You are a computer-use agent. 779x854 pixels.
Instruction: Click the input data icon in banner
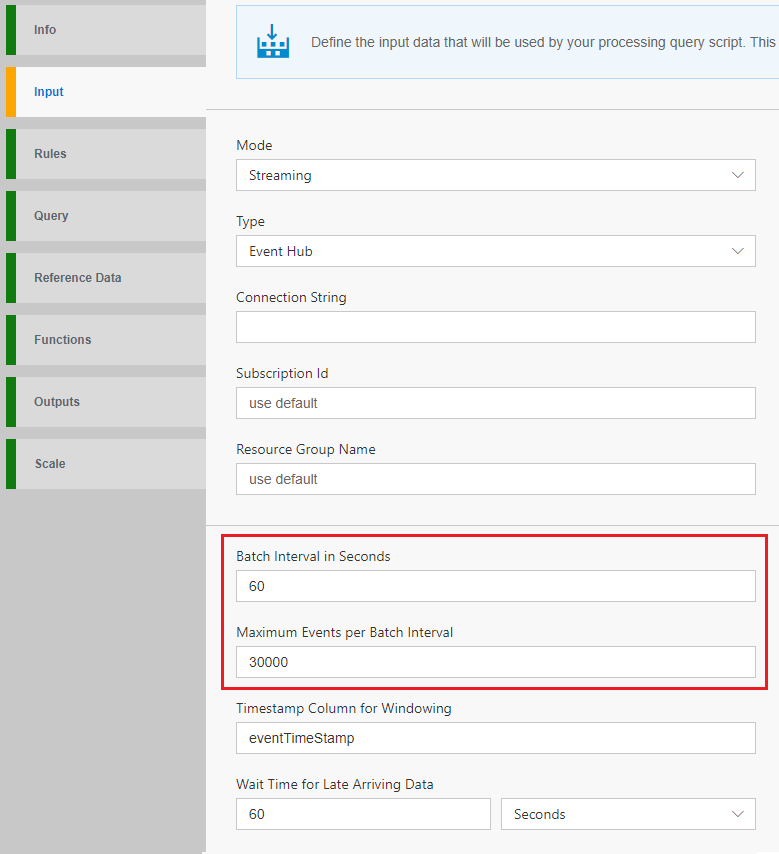pos(272,41)
